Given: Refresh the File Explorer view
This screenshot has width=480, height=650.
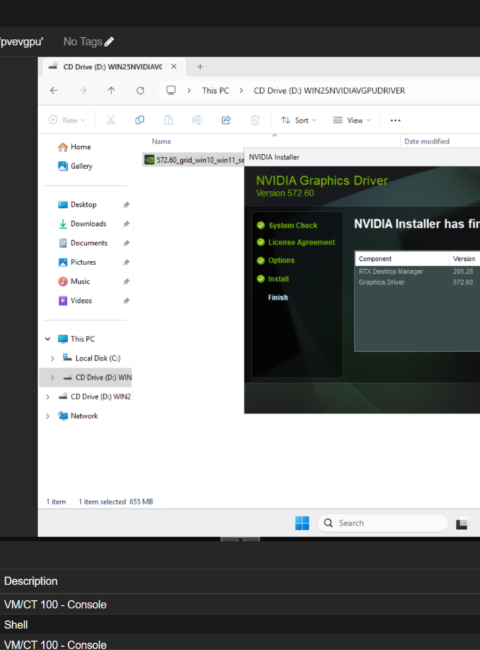Looking at the screenshot, I should [140, 90].
